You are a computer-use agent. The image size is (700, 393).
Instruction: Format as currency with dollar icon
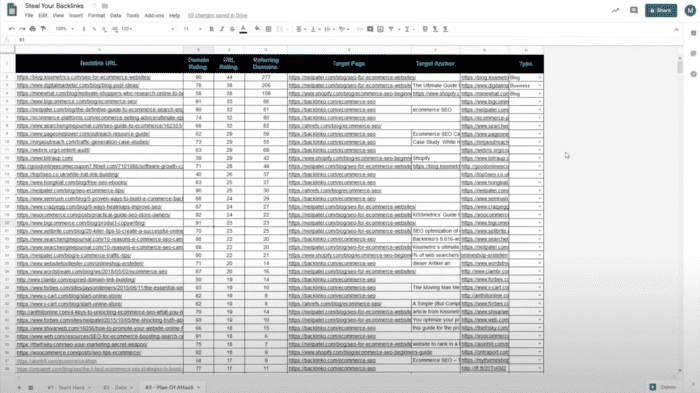(x=84, y=29)
